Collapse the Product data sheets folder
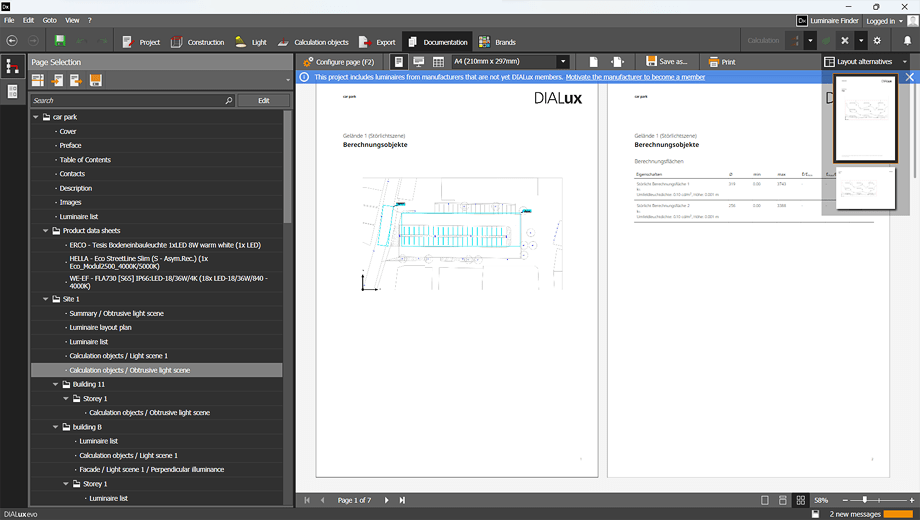 (x=45, y=231)
